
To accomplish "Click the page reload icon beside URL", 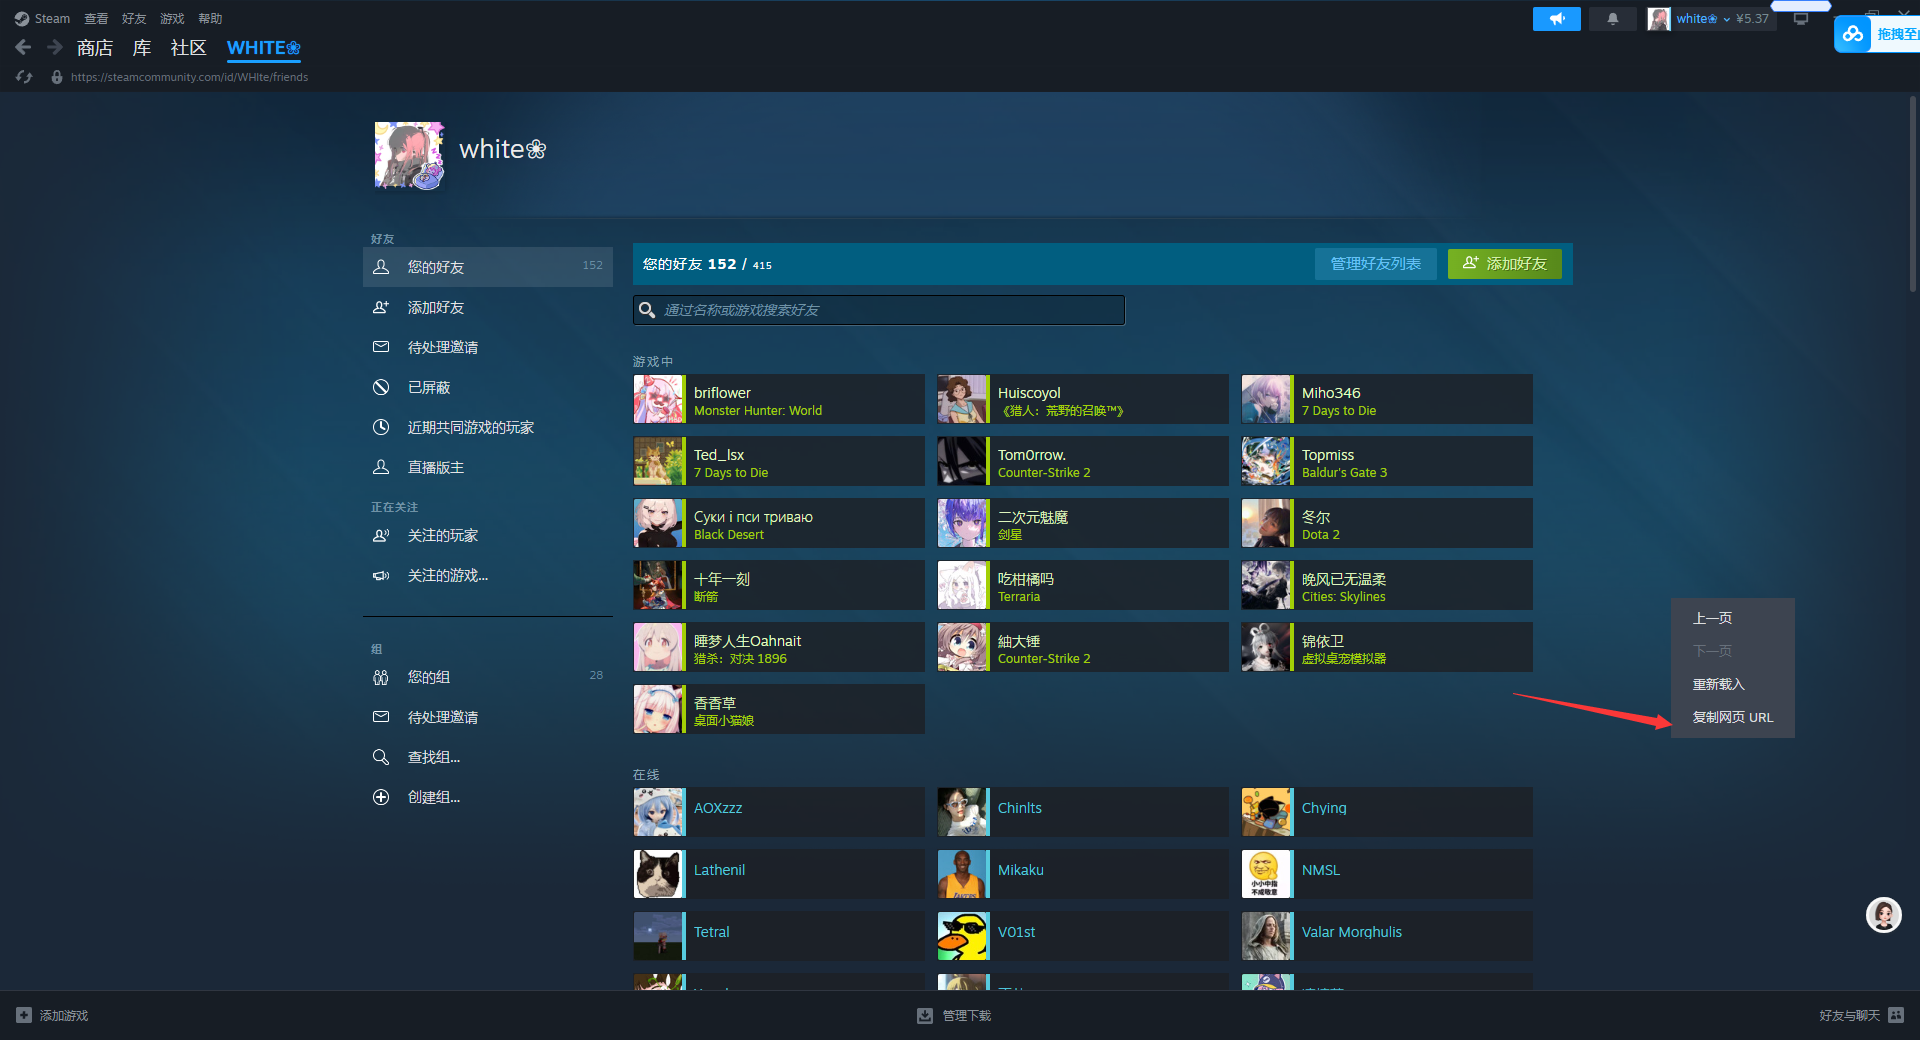I will tap(24, 77).
